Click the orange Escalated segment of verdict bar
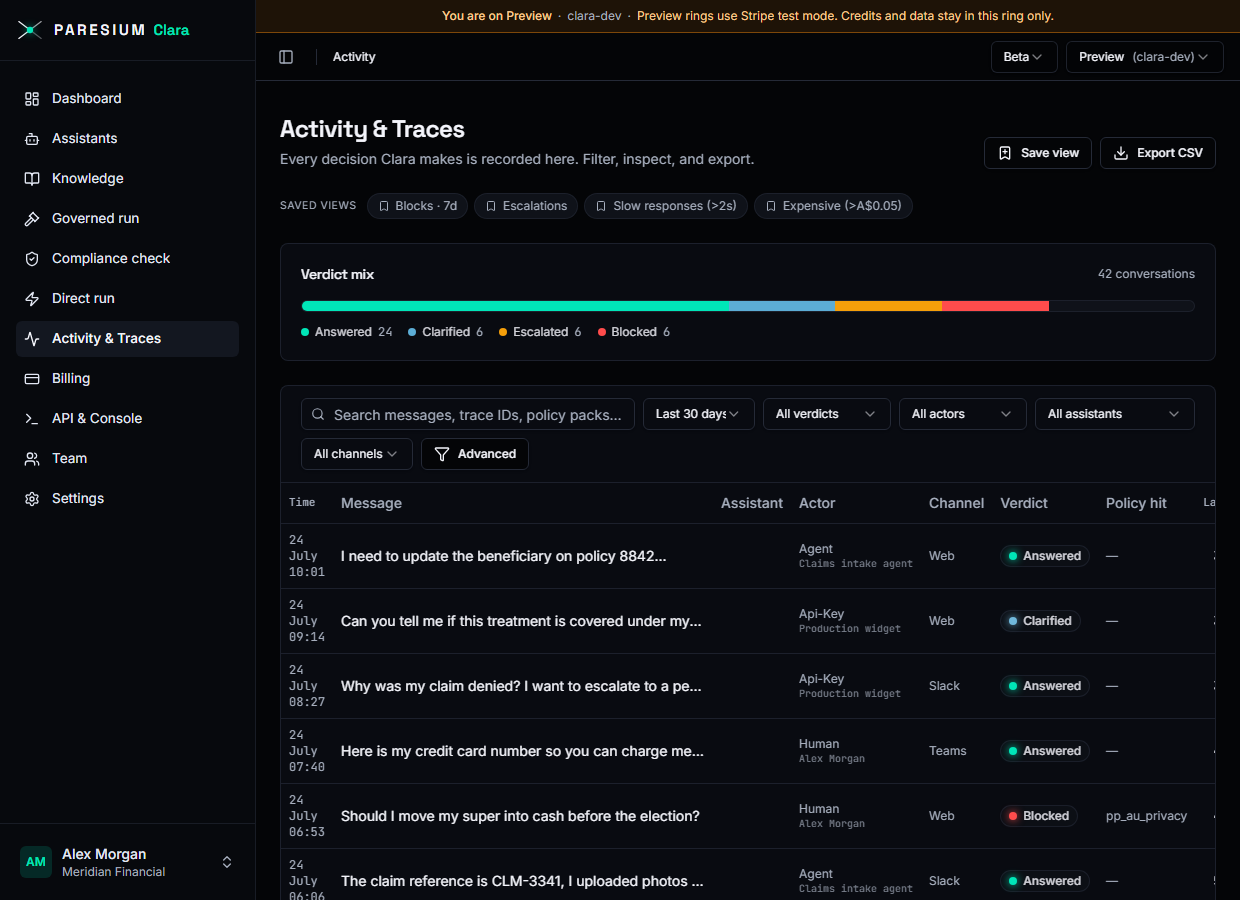 (x=888, y=306)
